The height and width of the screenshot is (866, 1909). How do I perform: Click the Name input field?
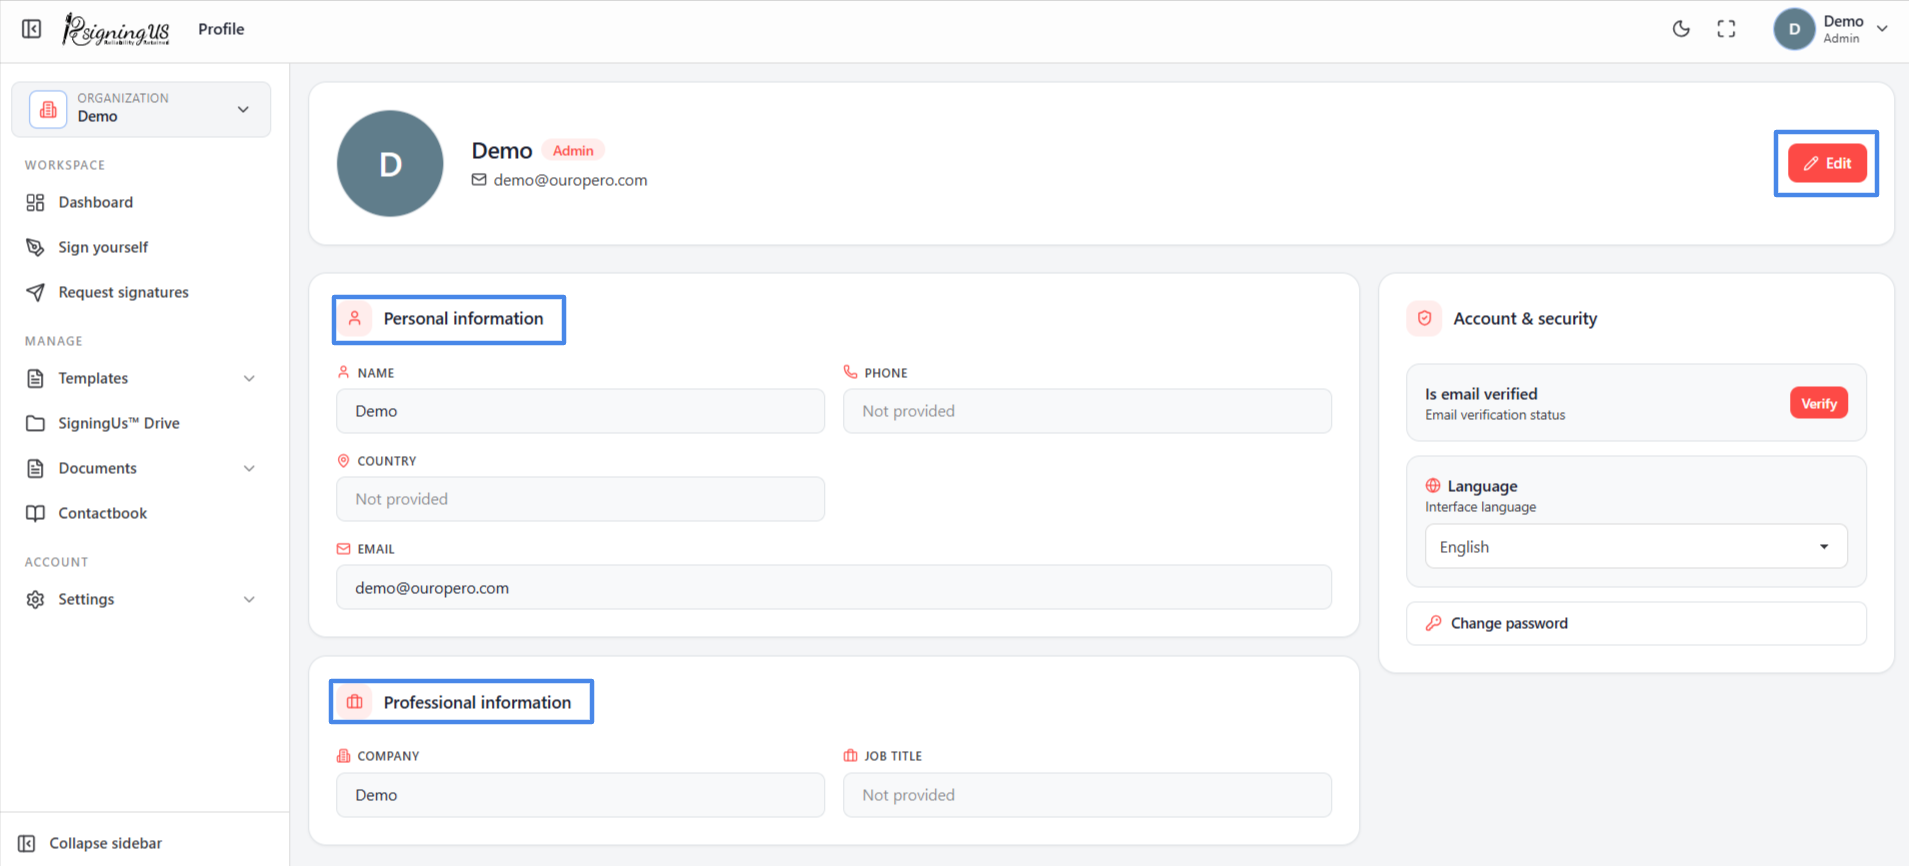[x=580, y=411]
